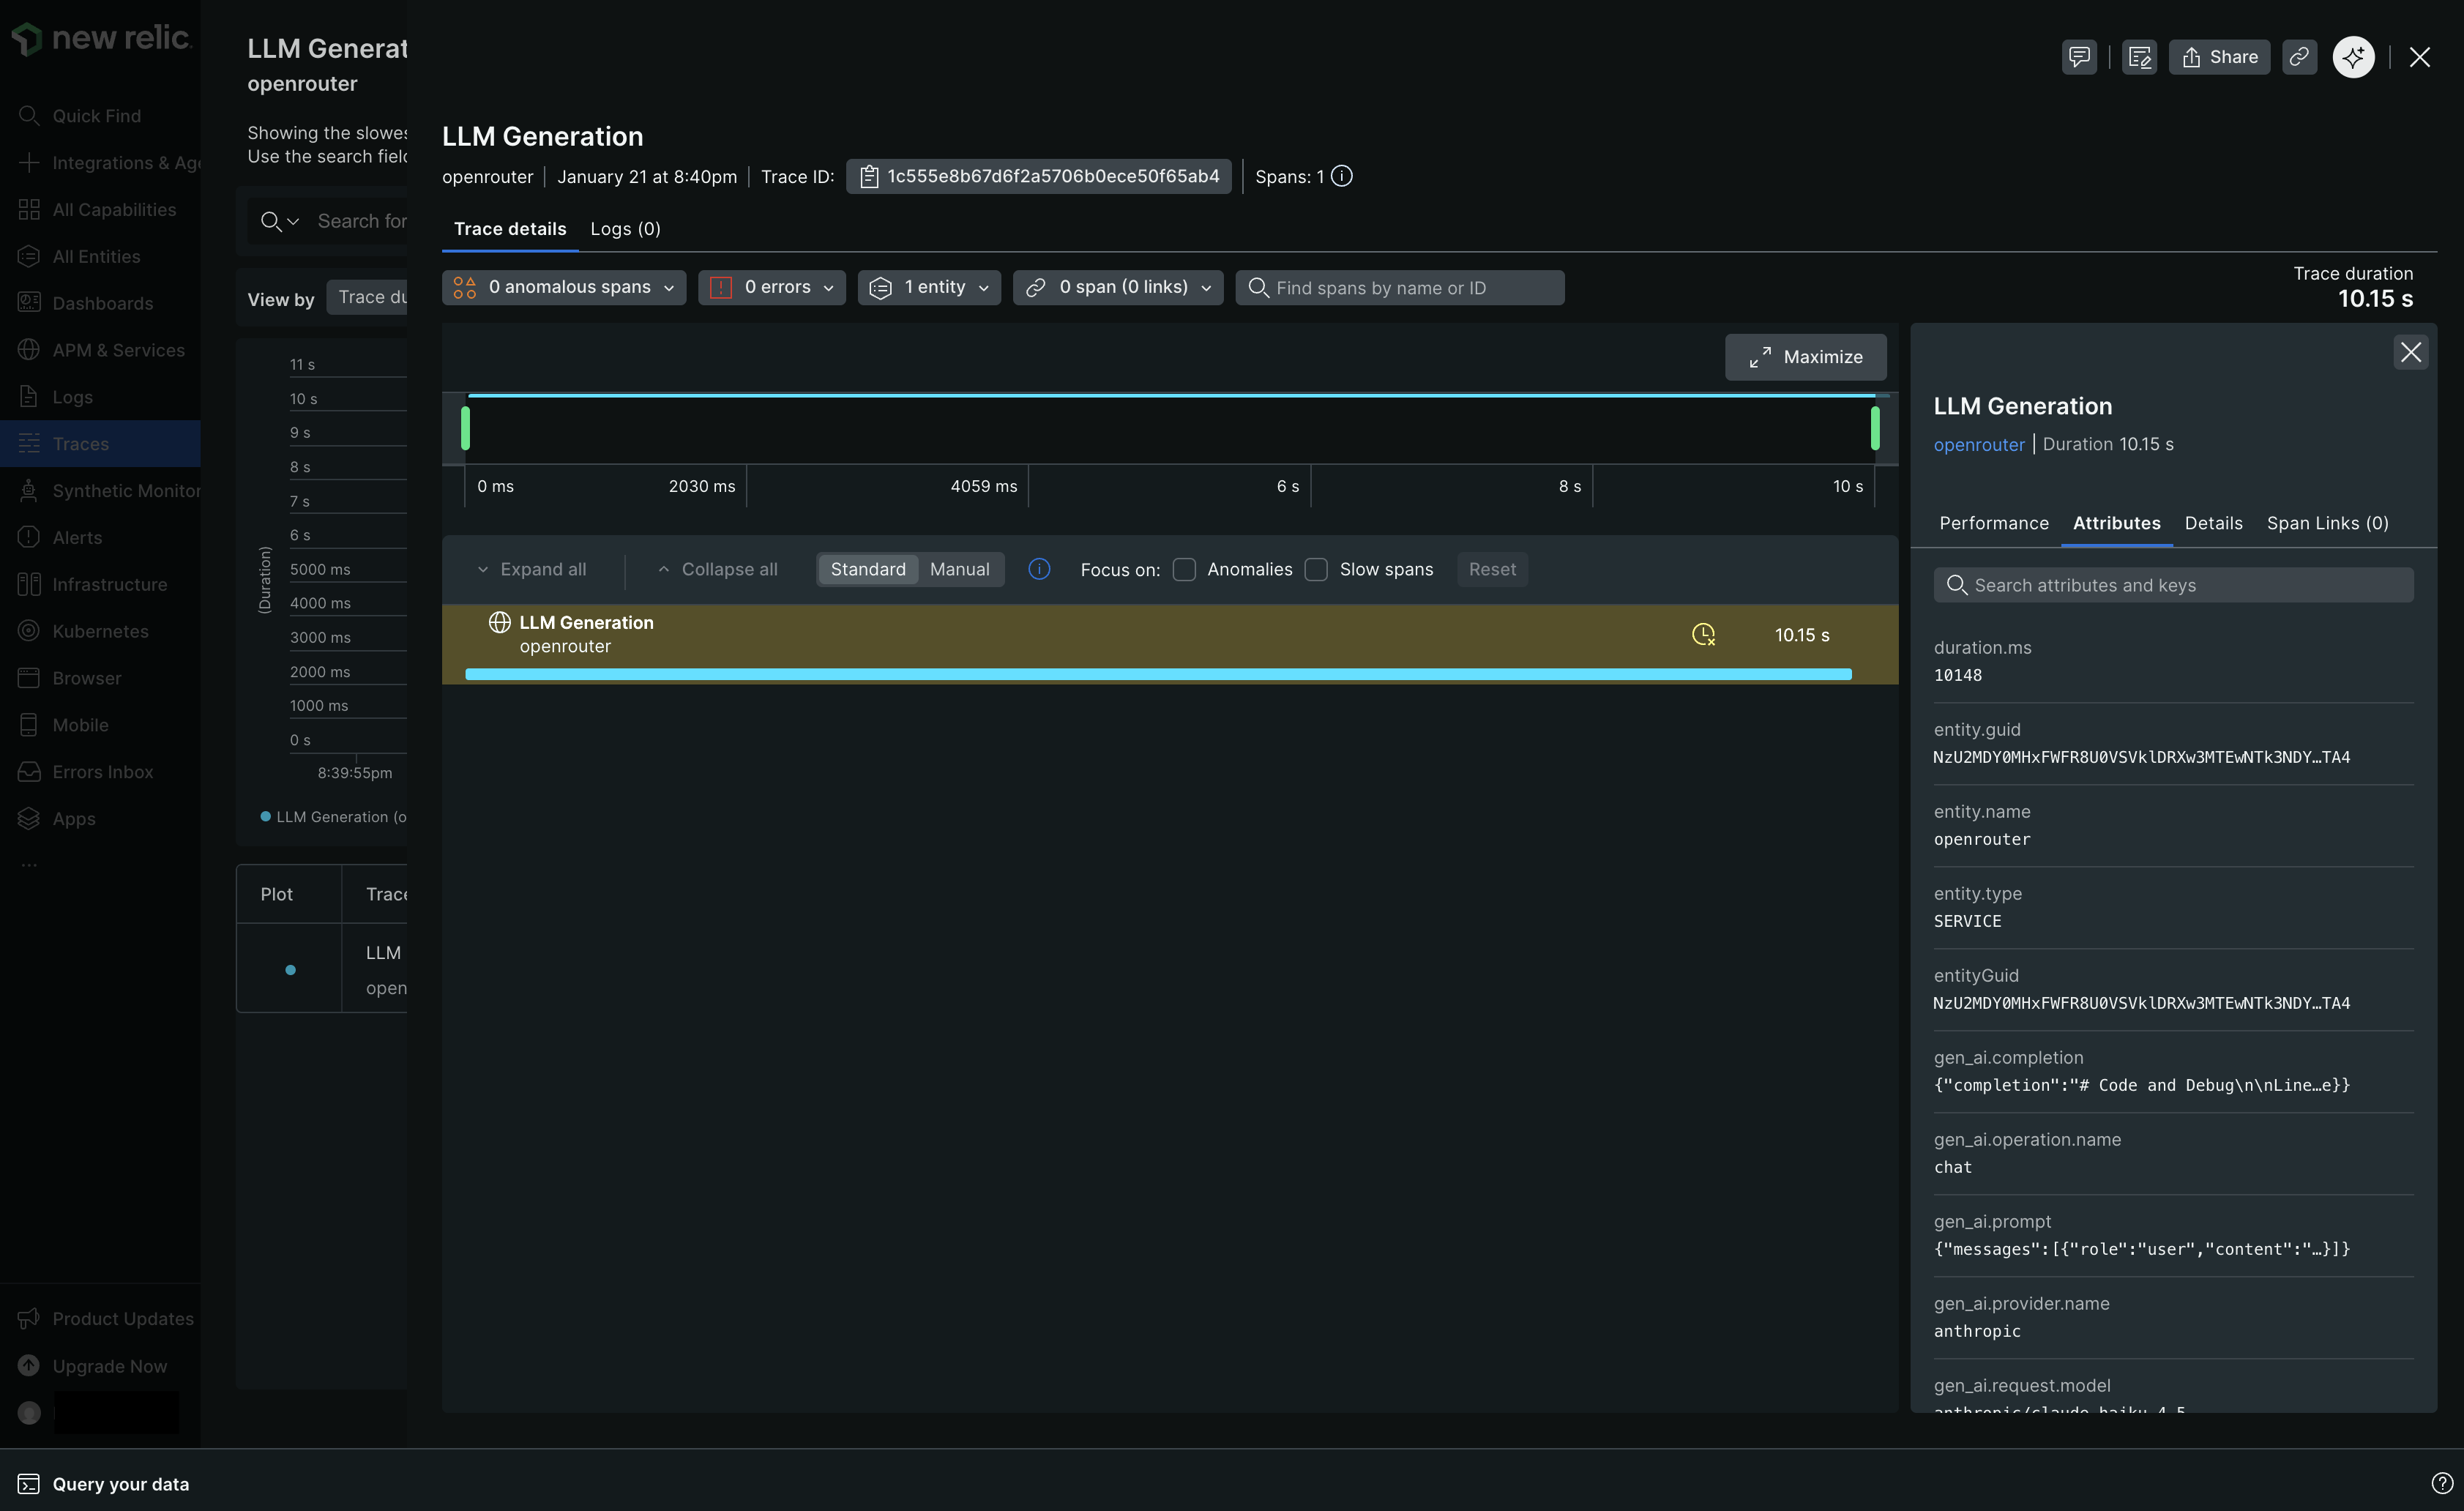Image resolution: width=2464 pixels, height=1511 pixels.
Task: Switch to the Logs (0) tab
Action: click(625, 229)
